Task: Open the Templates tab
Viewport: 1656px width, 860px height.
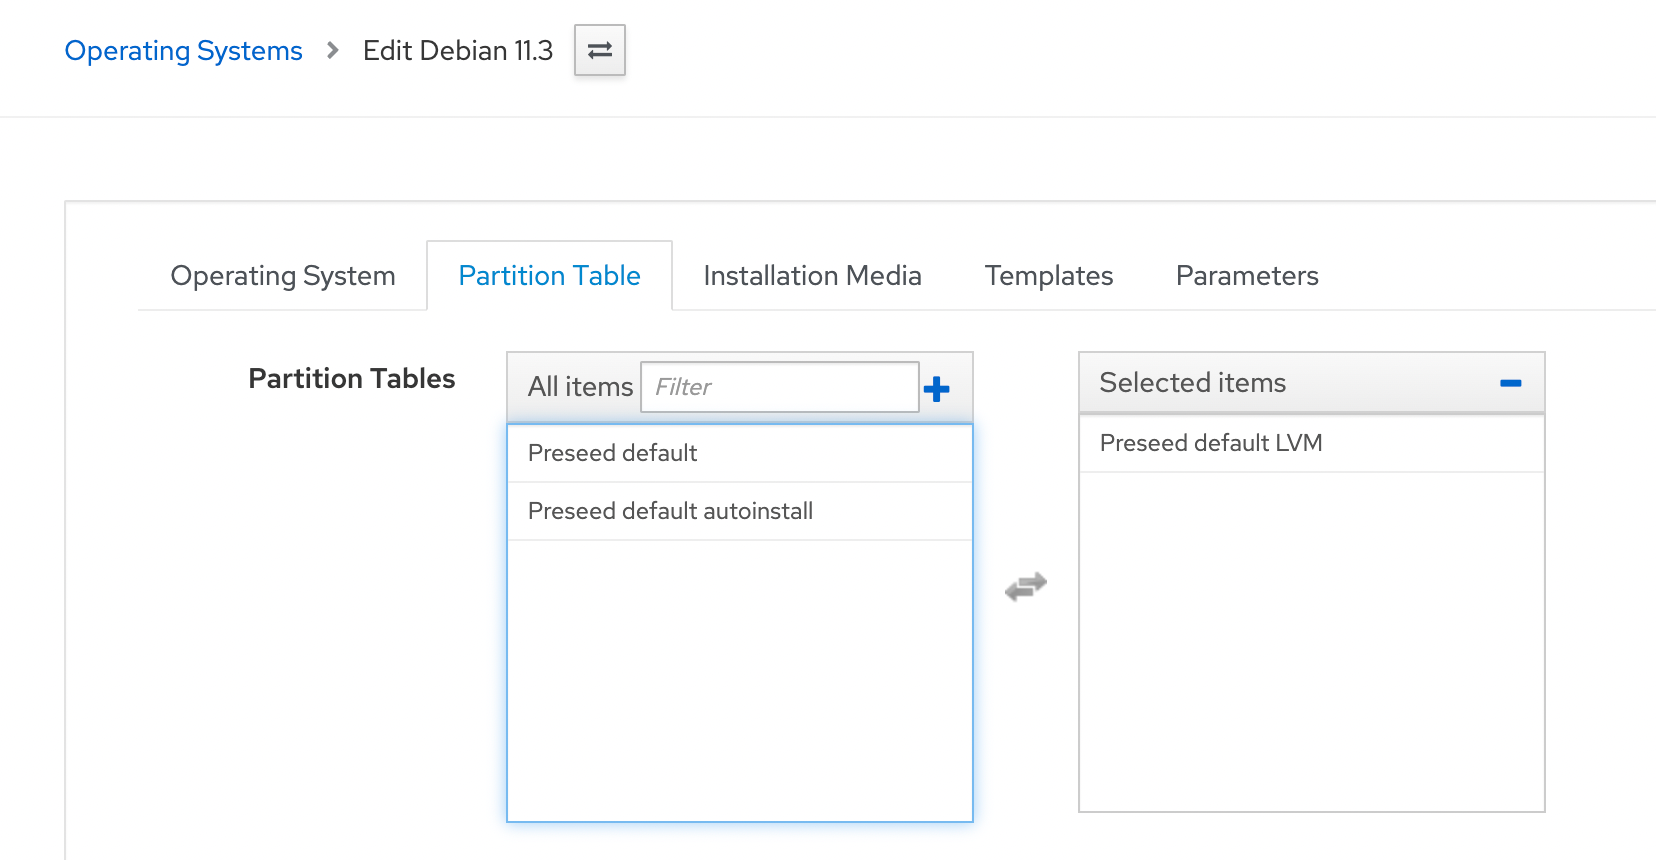Action: click(x=1048, y=276)
